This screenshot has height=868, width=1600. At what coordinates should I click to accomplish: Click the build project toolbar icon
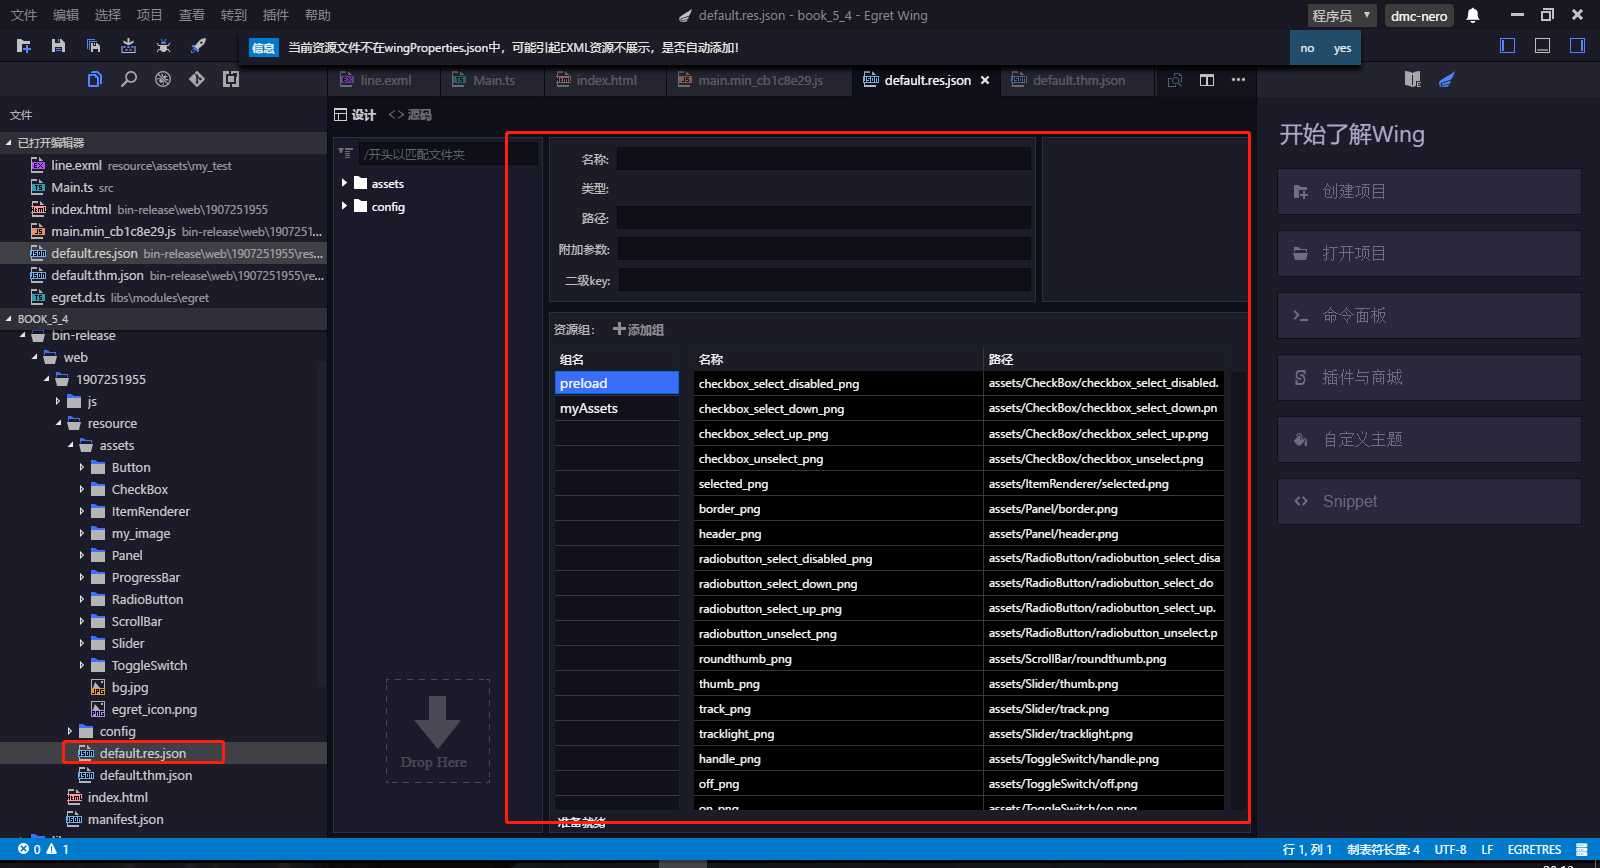(128, 46)
